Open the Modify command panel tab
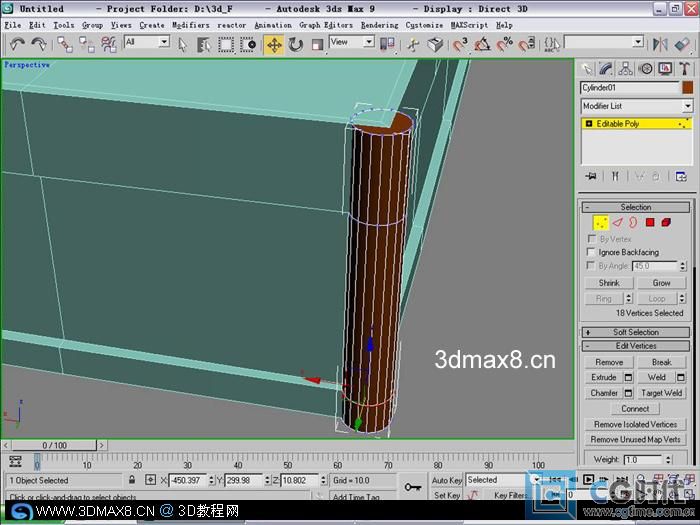Screen dimensions: 700x525 pyautogui.click(x=606, y=69)
